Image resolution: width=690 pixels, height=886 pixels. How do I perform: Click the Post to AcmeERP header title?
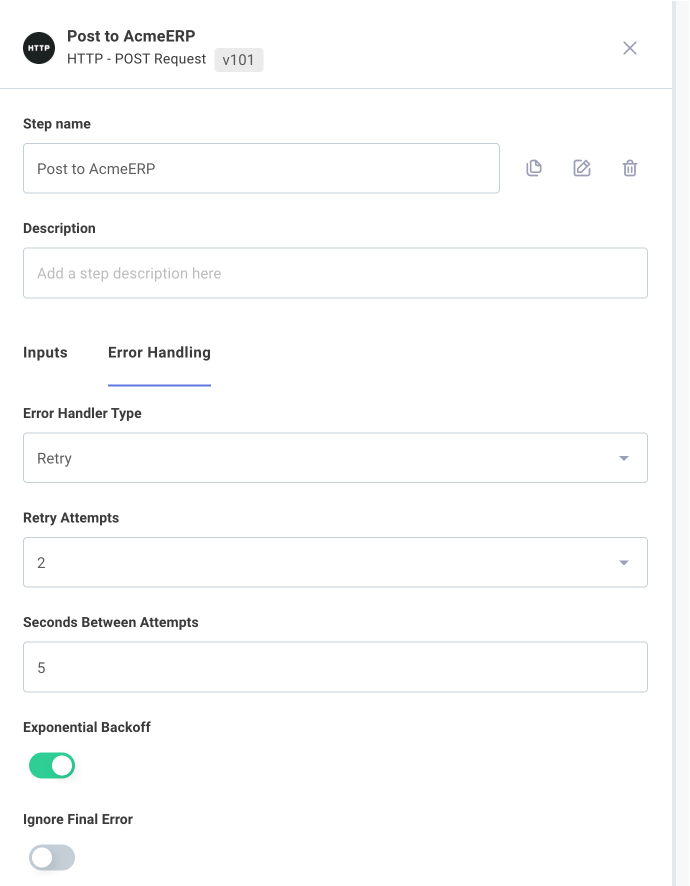tap(131, 36)
